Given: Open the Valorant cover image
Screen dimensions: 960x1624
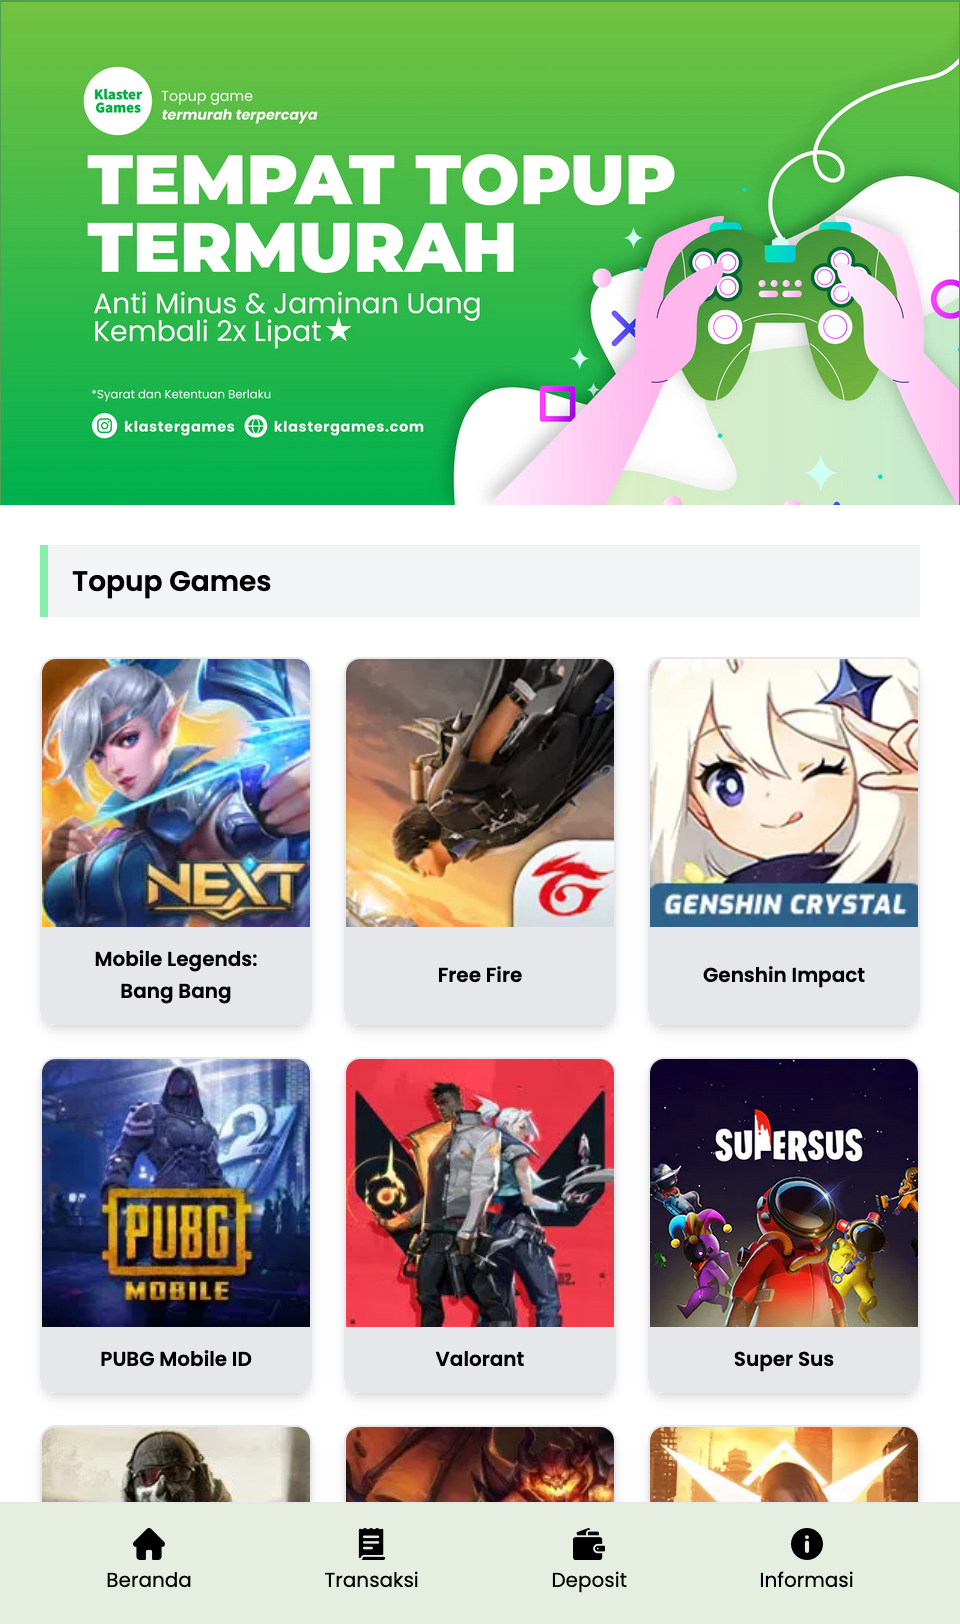Looking at the screenshot, I should coord(480,1193).
